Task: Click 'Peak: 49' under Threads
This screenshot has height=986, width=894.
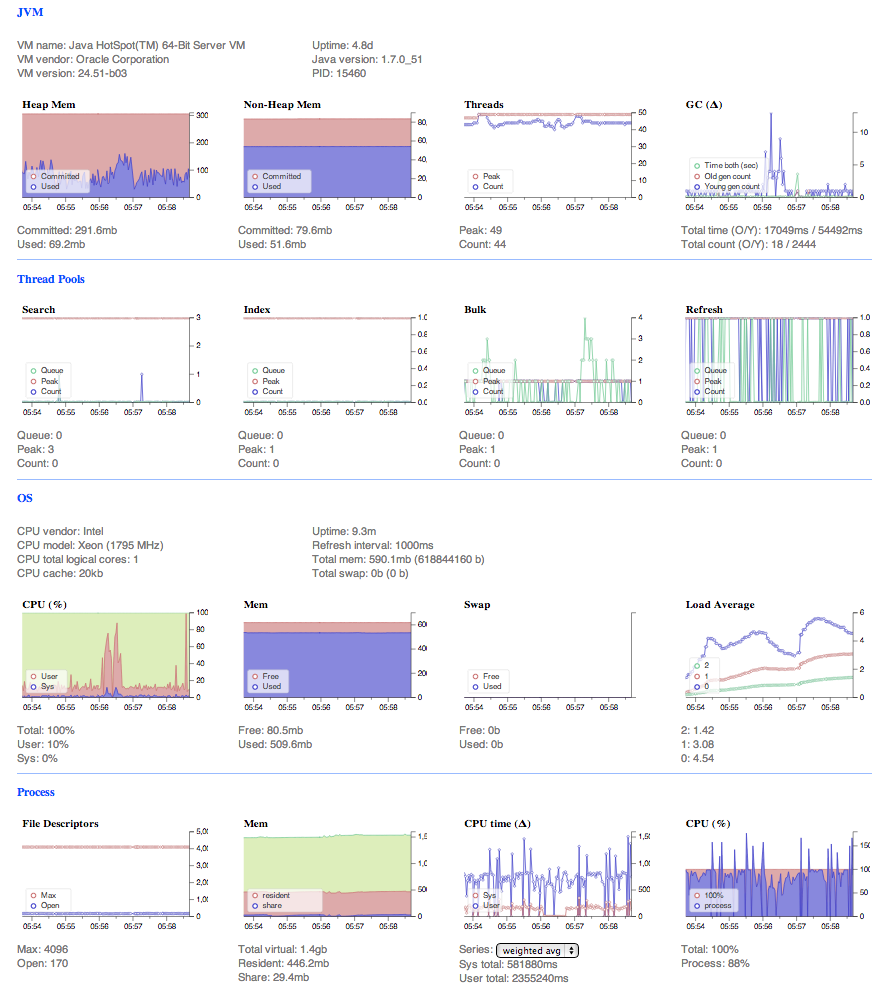Action: click(480, 230)
